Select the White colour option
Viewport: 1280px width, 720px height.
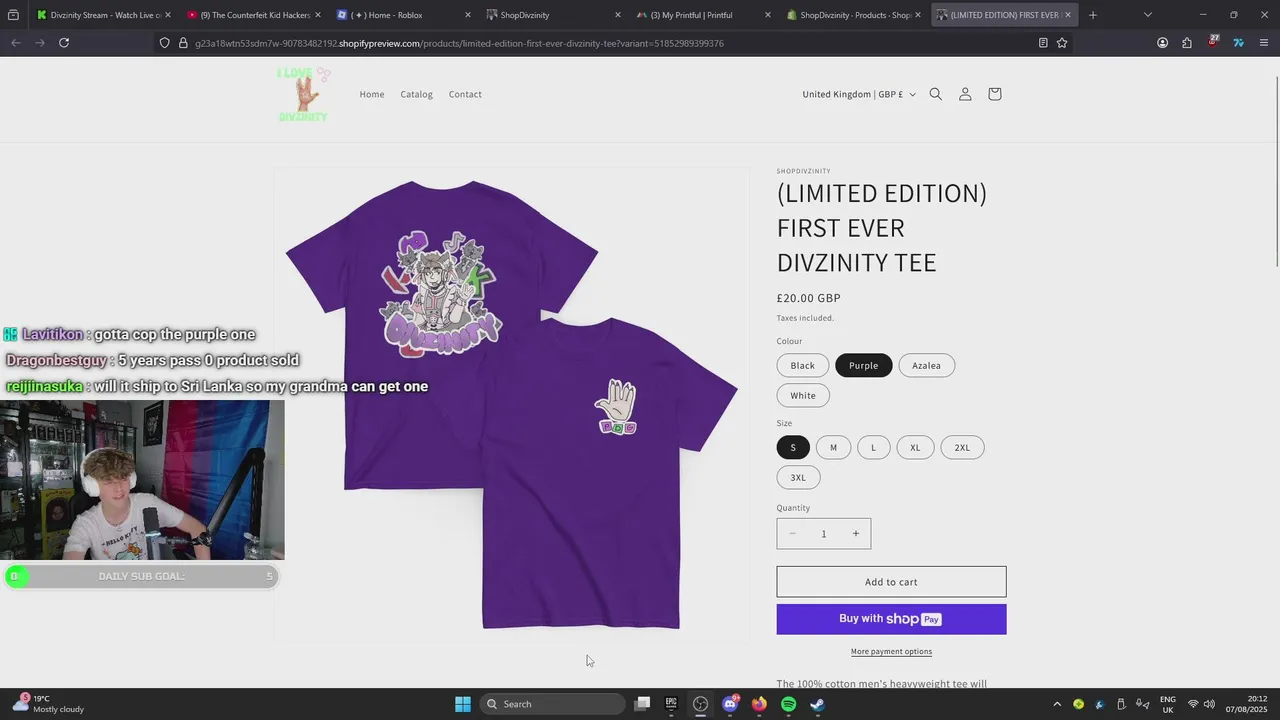(x=803, y=395)
